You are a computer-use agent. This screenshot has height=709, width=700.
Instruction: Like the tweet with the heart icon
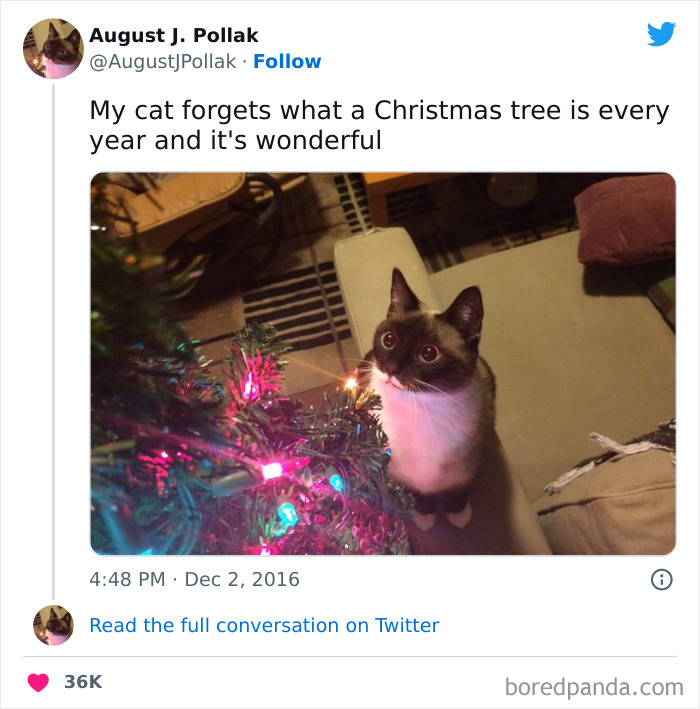click(38, 682)
